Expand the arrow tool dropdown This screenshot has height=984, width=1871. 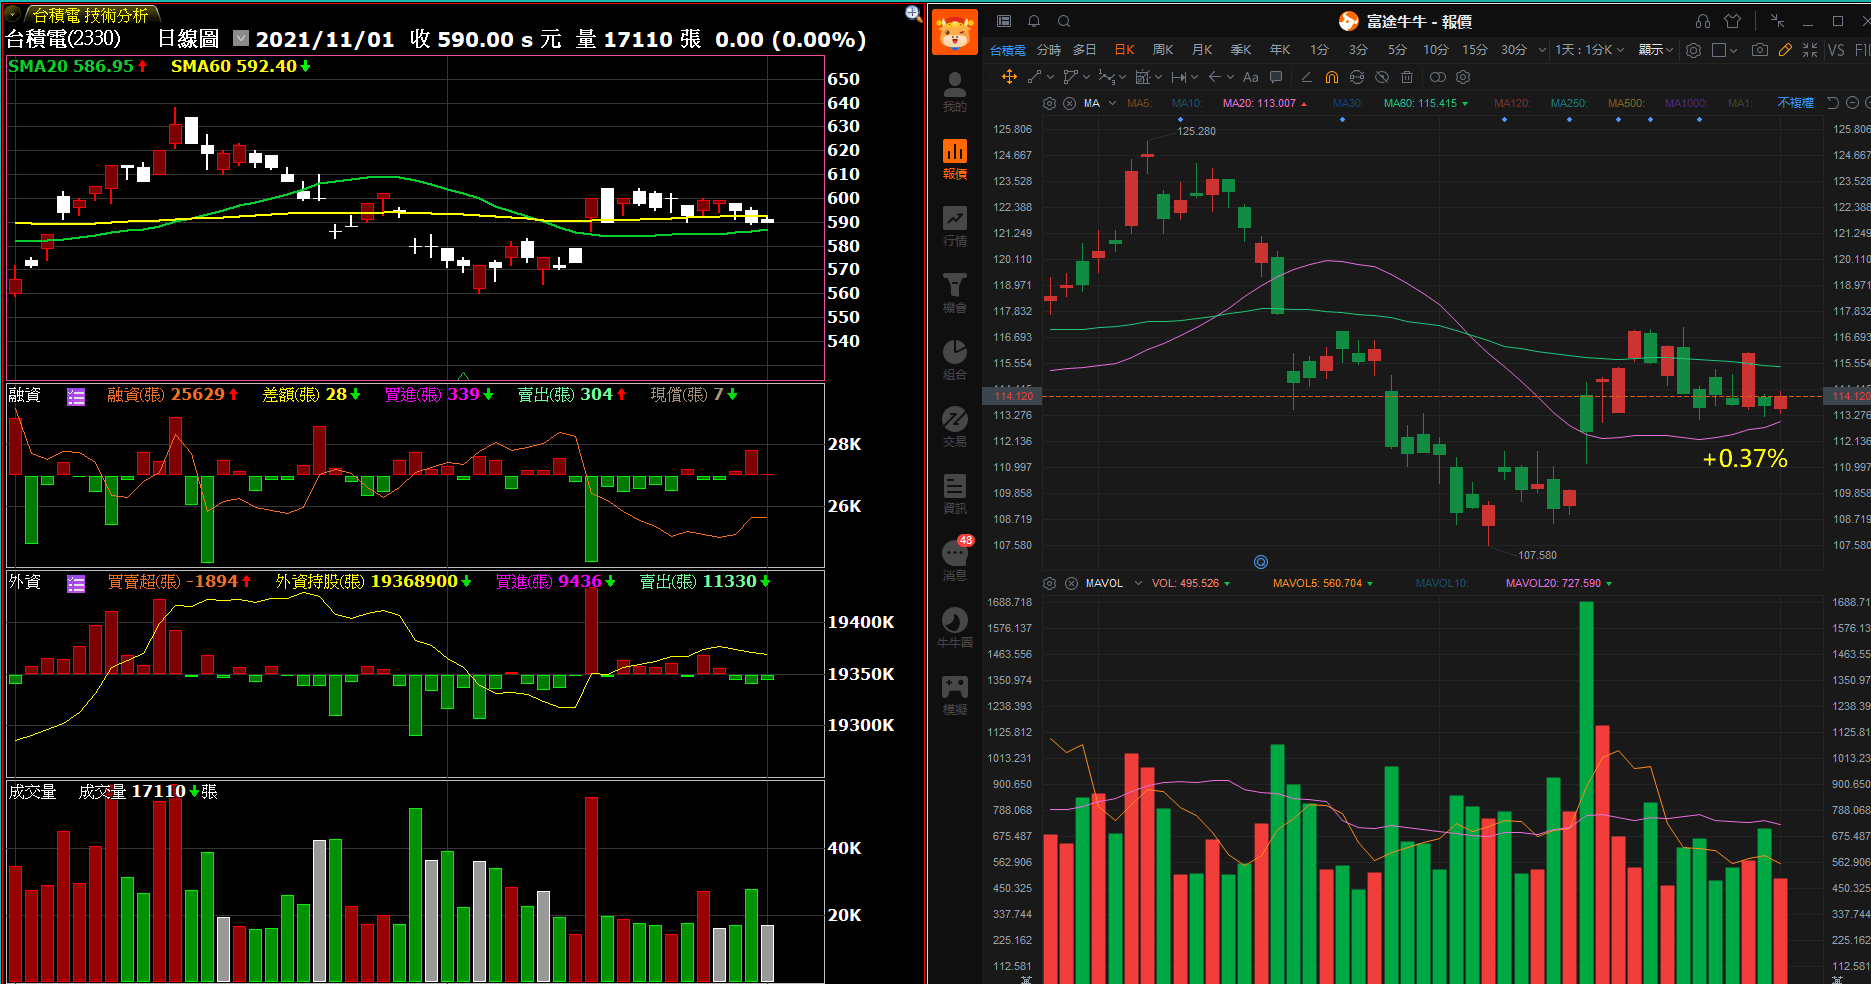click(1230, 77)
